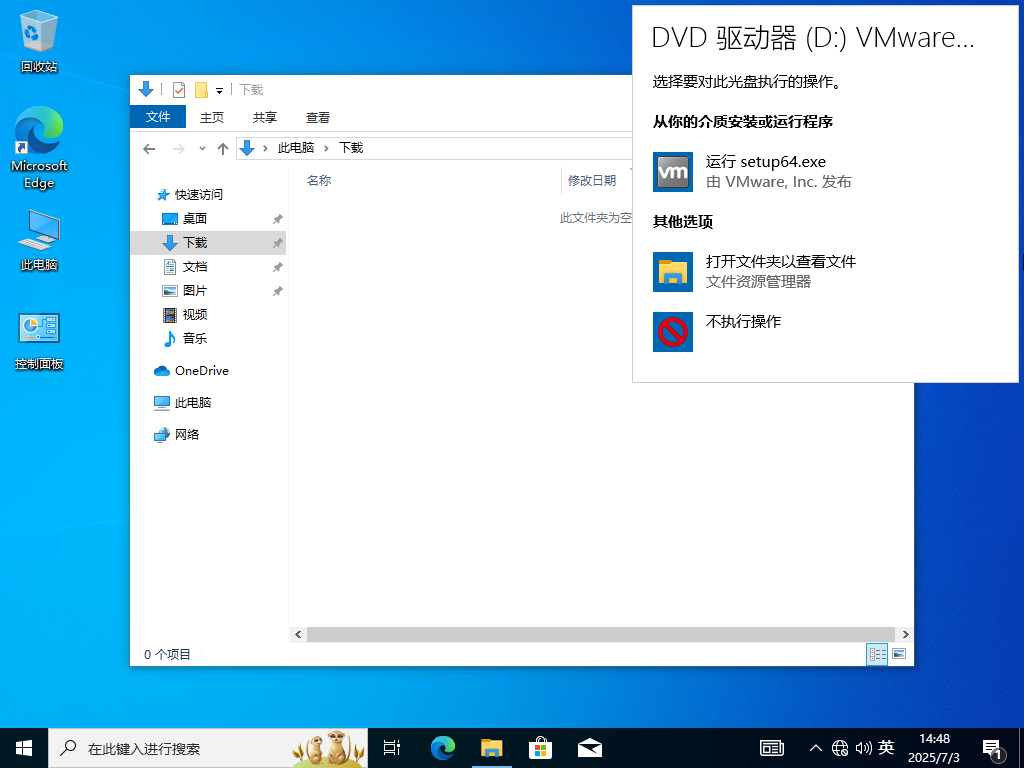The height and width of the screenshot is (768, 1024).
Task: Unpin 桌面 using its pin icon
Action: click(x=278, y=219)
